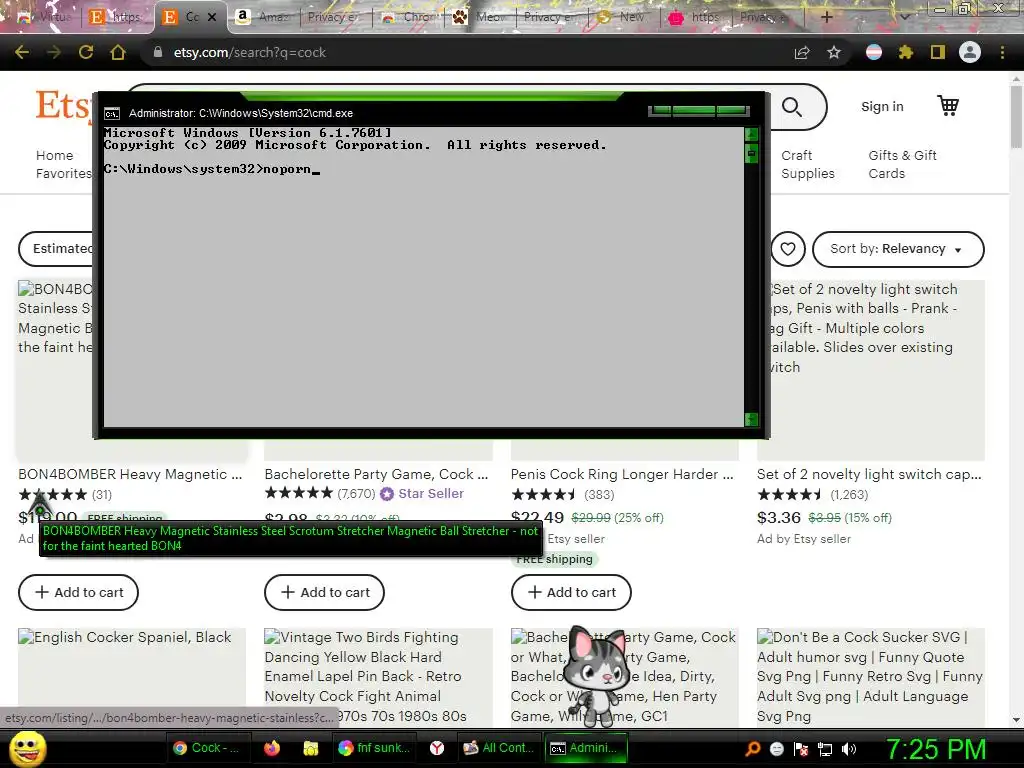Click the $3.36 price
Image resolution: width=1024 pixels, height=768 pixels.
click(x=778, y=518)
